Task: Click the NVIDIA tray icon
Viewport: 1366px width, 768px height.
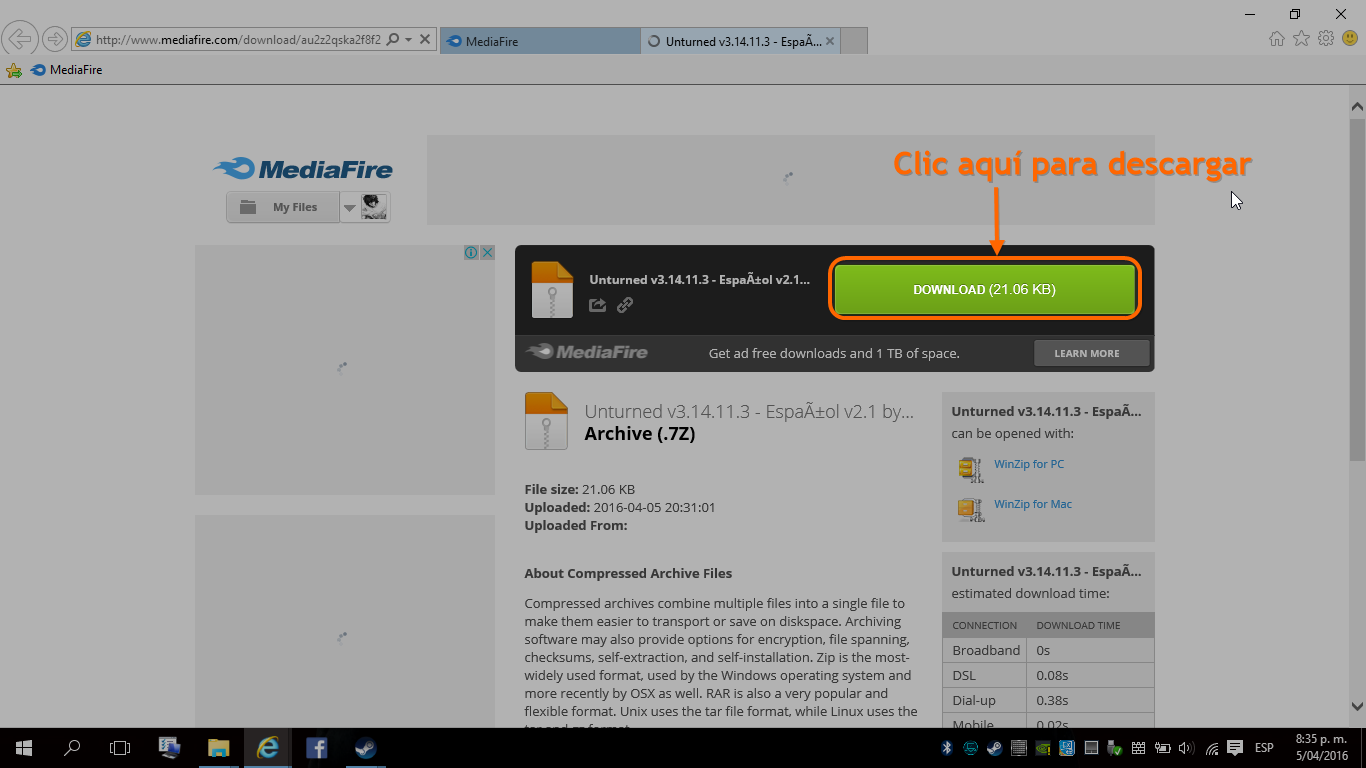Action: 1042,748
